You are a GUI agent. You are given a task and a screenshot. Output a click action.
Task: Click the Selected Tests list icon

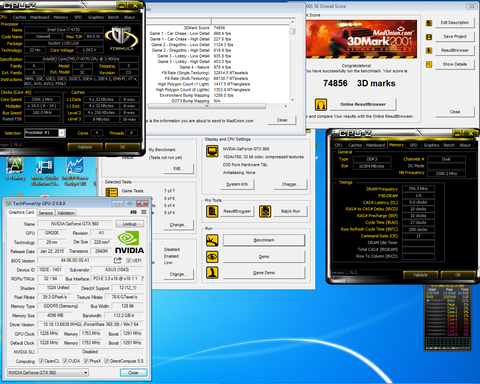[x=111, y=193]
